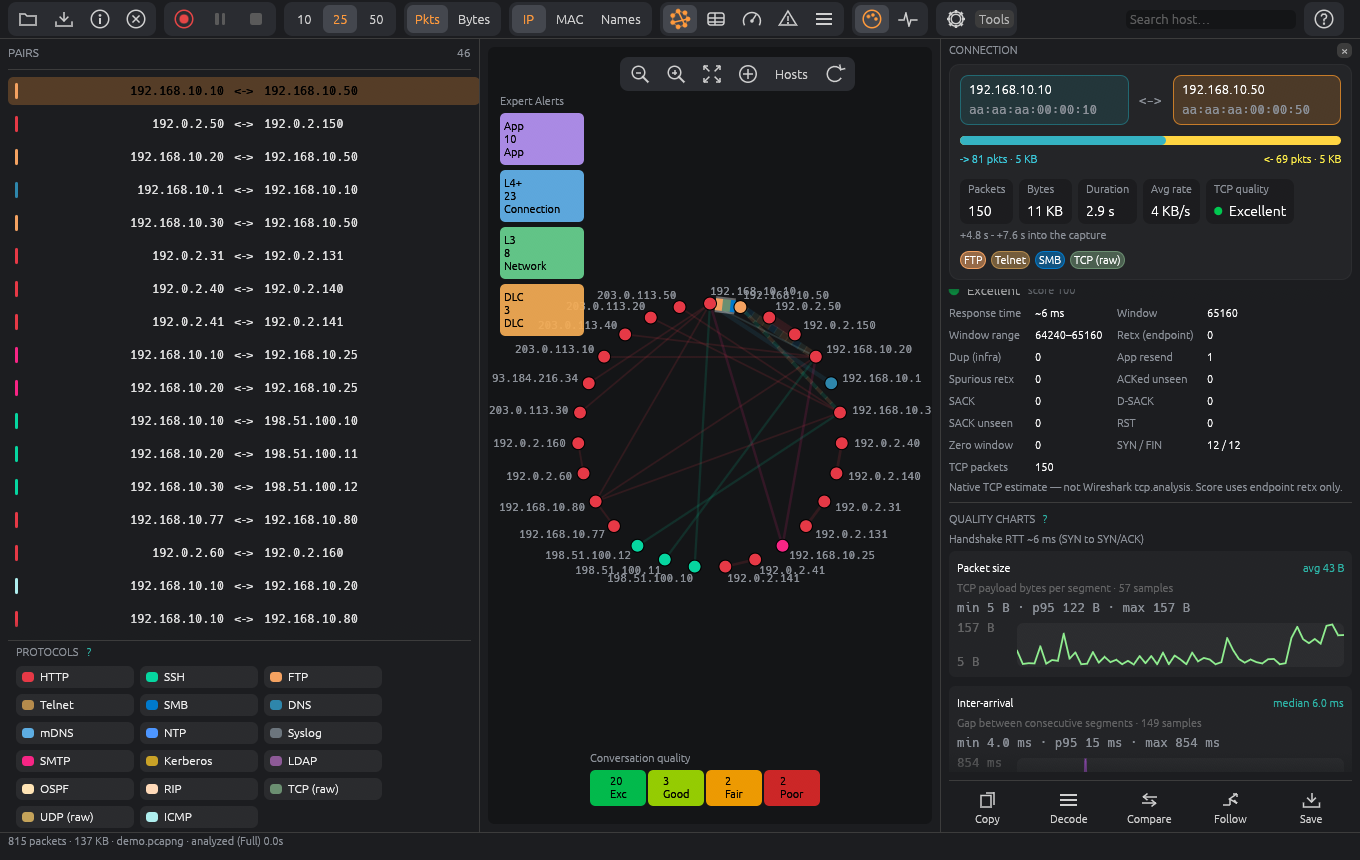Close the Connection details panel
1360x860 pixels.
pos(1344,50)
